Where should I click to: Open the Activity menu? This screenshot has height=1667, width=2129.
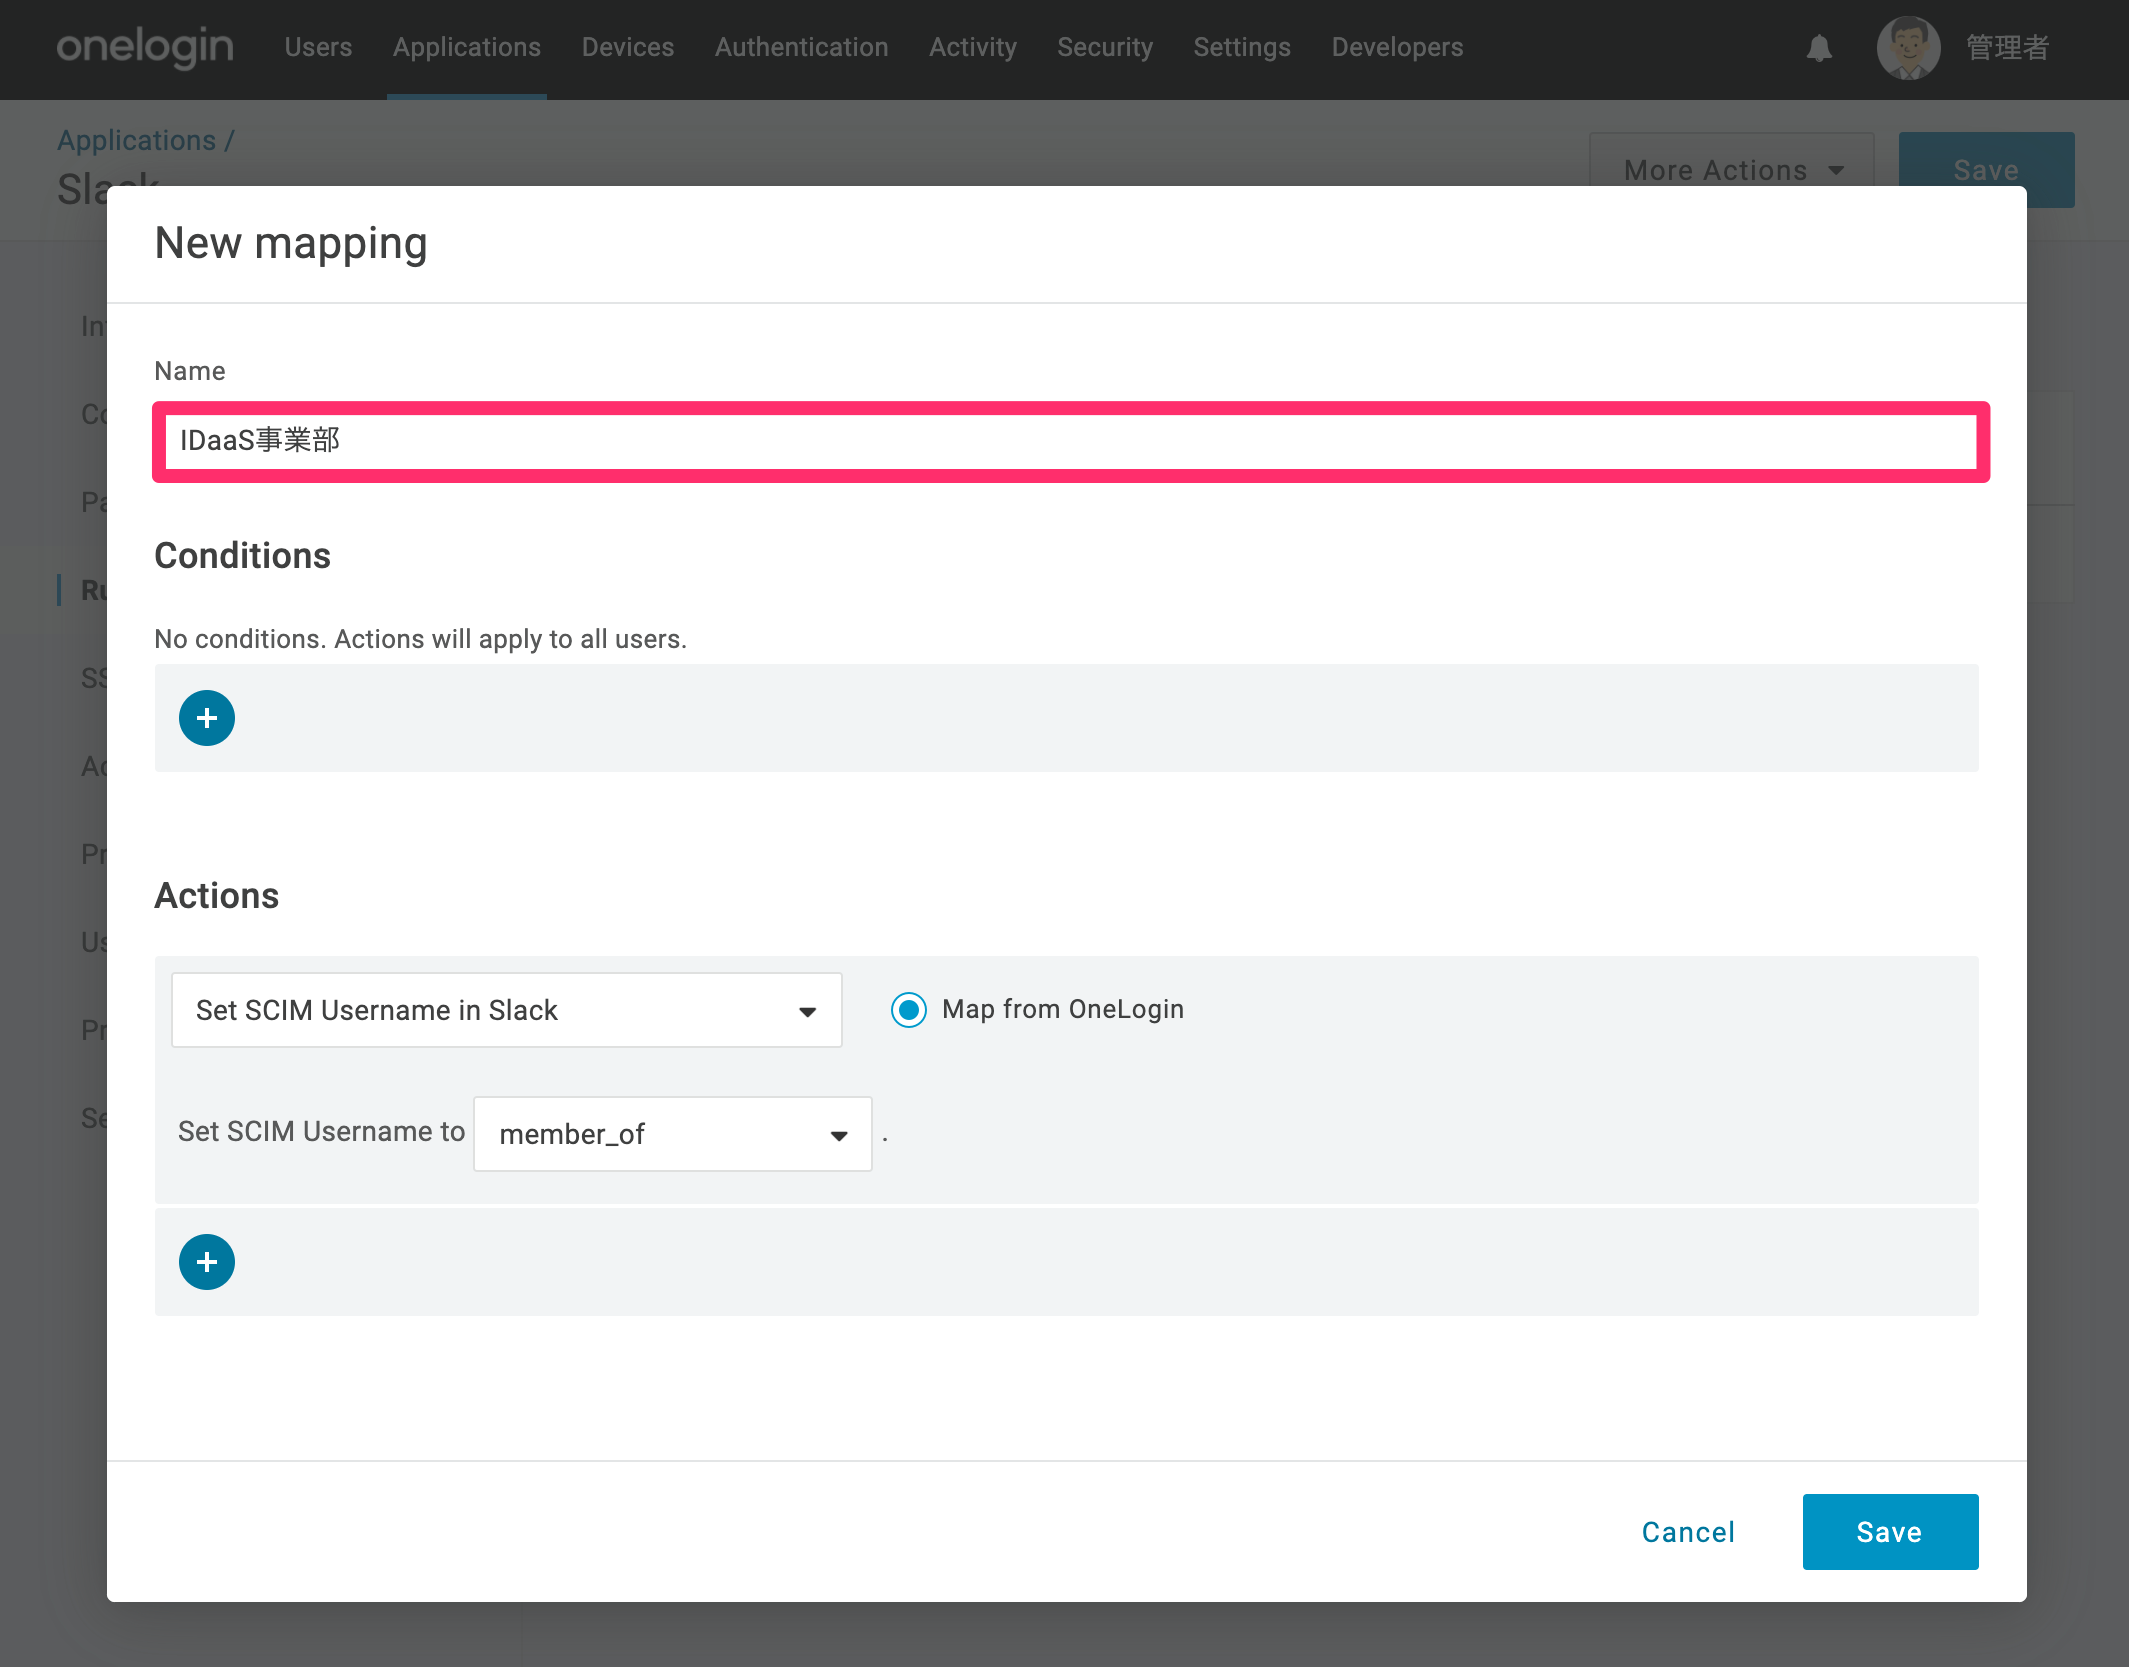(x=973, y=47)
